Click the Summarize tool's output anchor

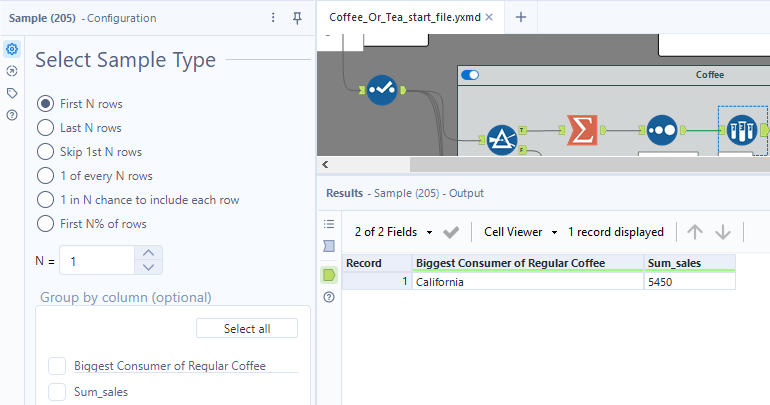(603, 130)
